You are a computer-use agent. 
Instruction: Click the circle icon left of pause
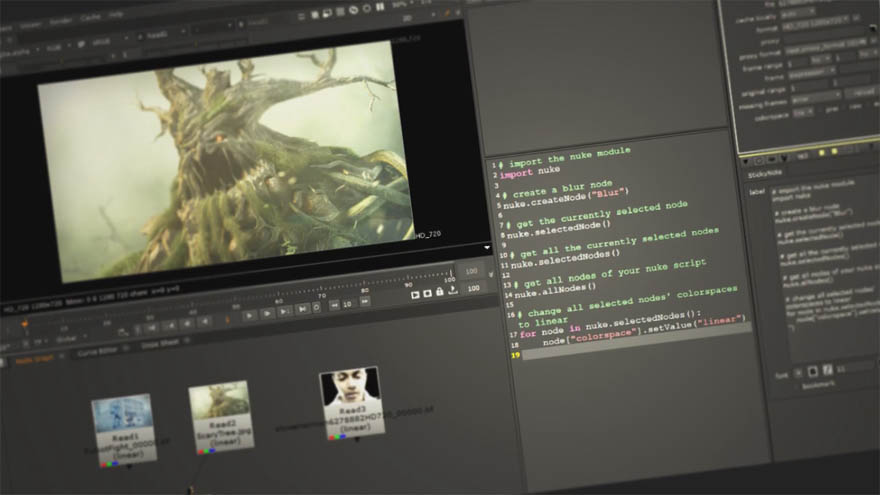click(366, 8)
